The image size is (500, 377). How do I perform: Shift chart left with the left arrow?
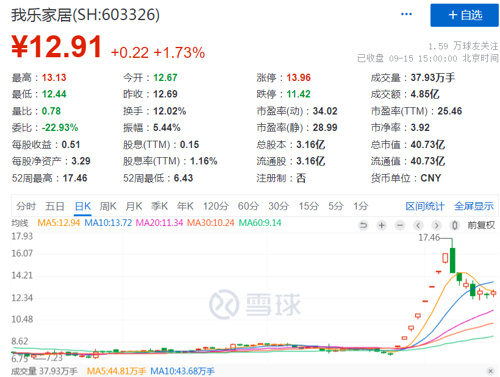tap(418, 226)
